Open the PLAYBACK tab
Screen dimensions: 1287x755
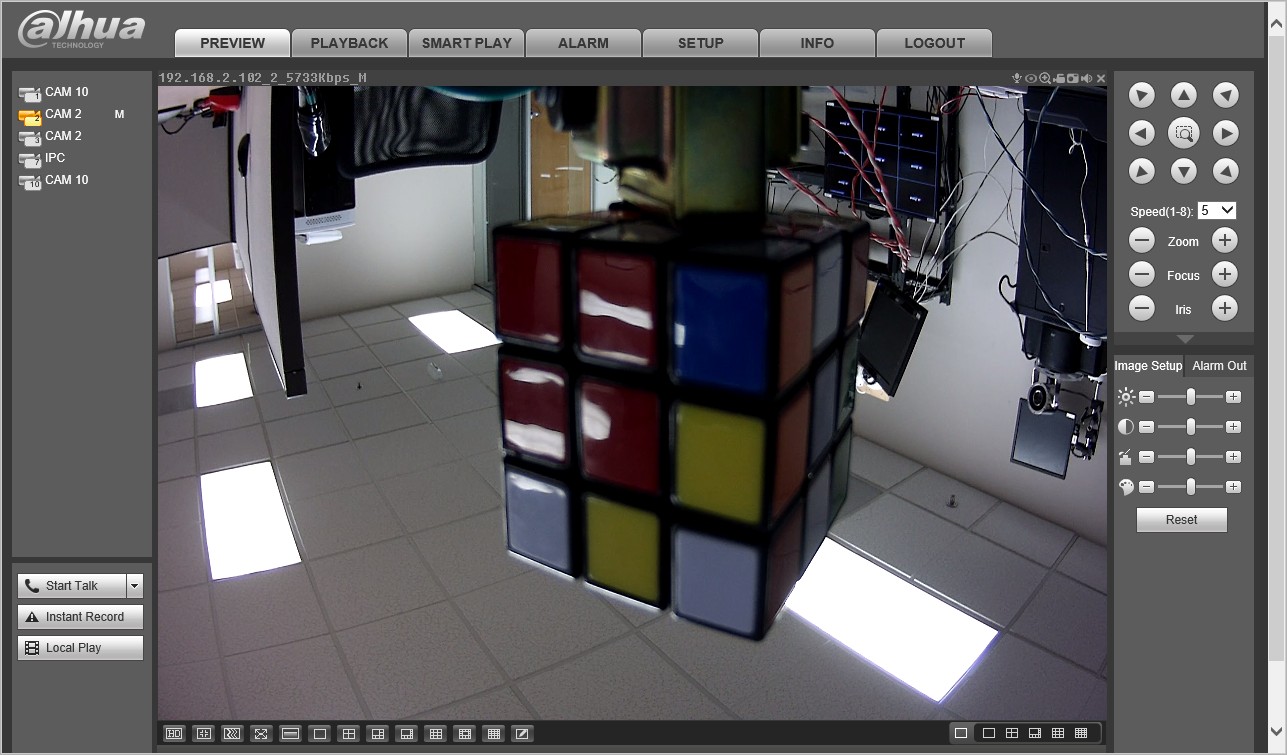[349, 43]
